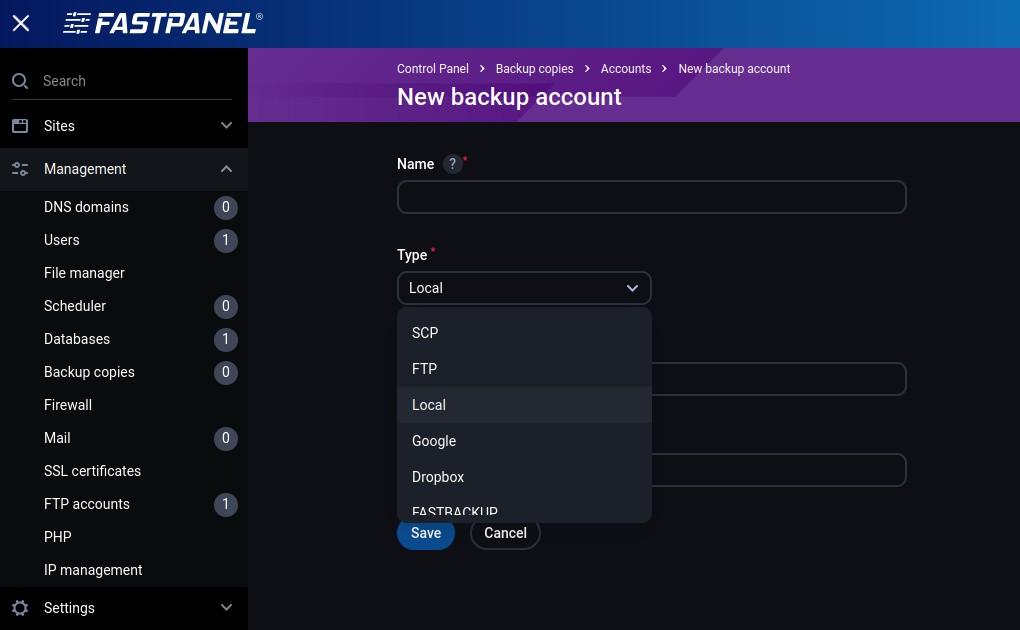Open Firewall in the sidebar
This screenshot has width=1020, height=630.
point(68,405)
